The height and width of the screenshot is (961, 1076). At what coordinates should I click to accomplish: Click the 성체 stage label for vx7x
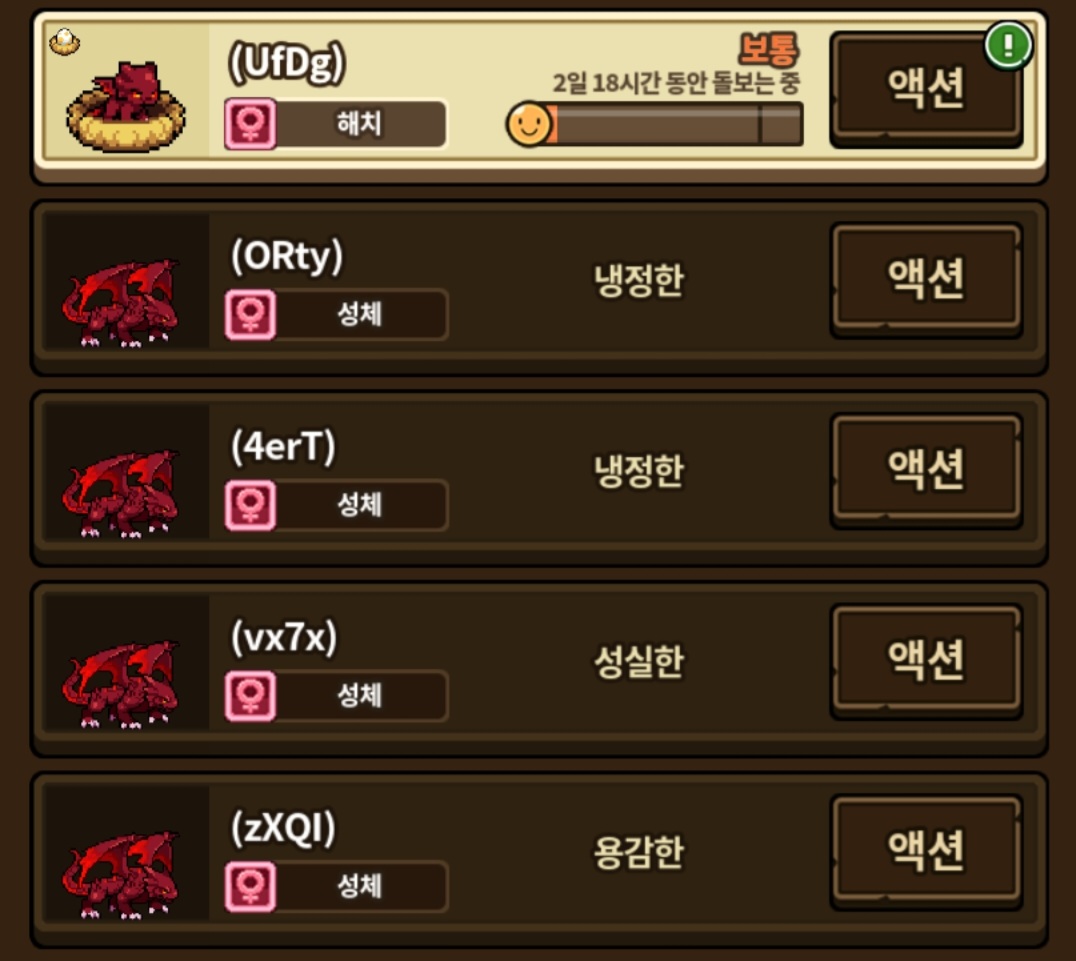click(359, 695)
